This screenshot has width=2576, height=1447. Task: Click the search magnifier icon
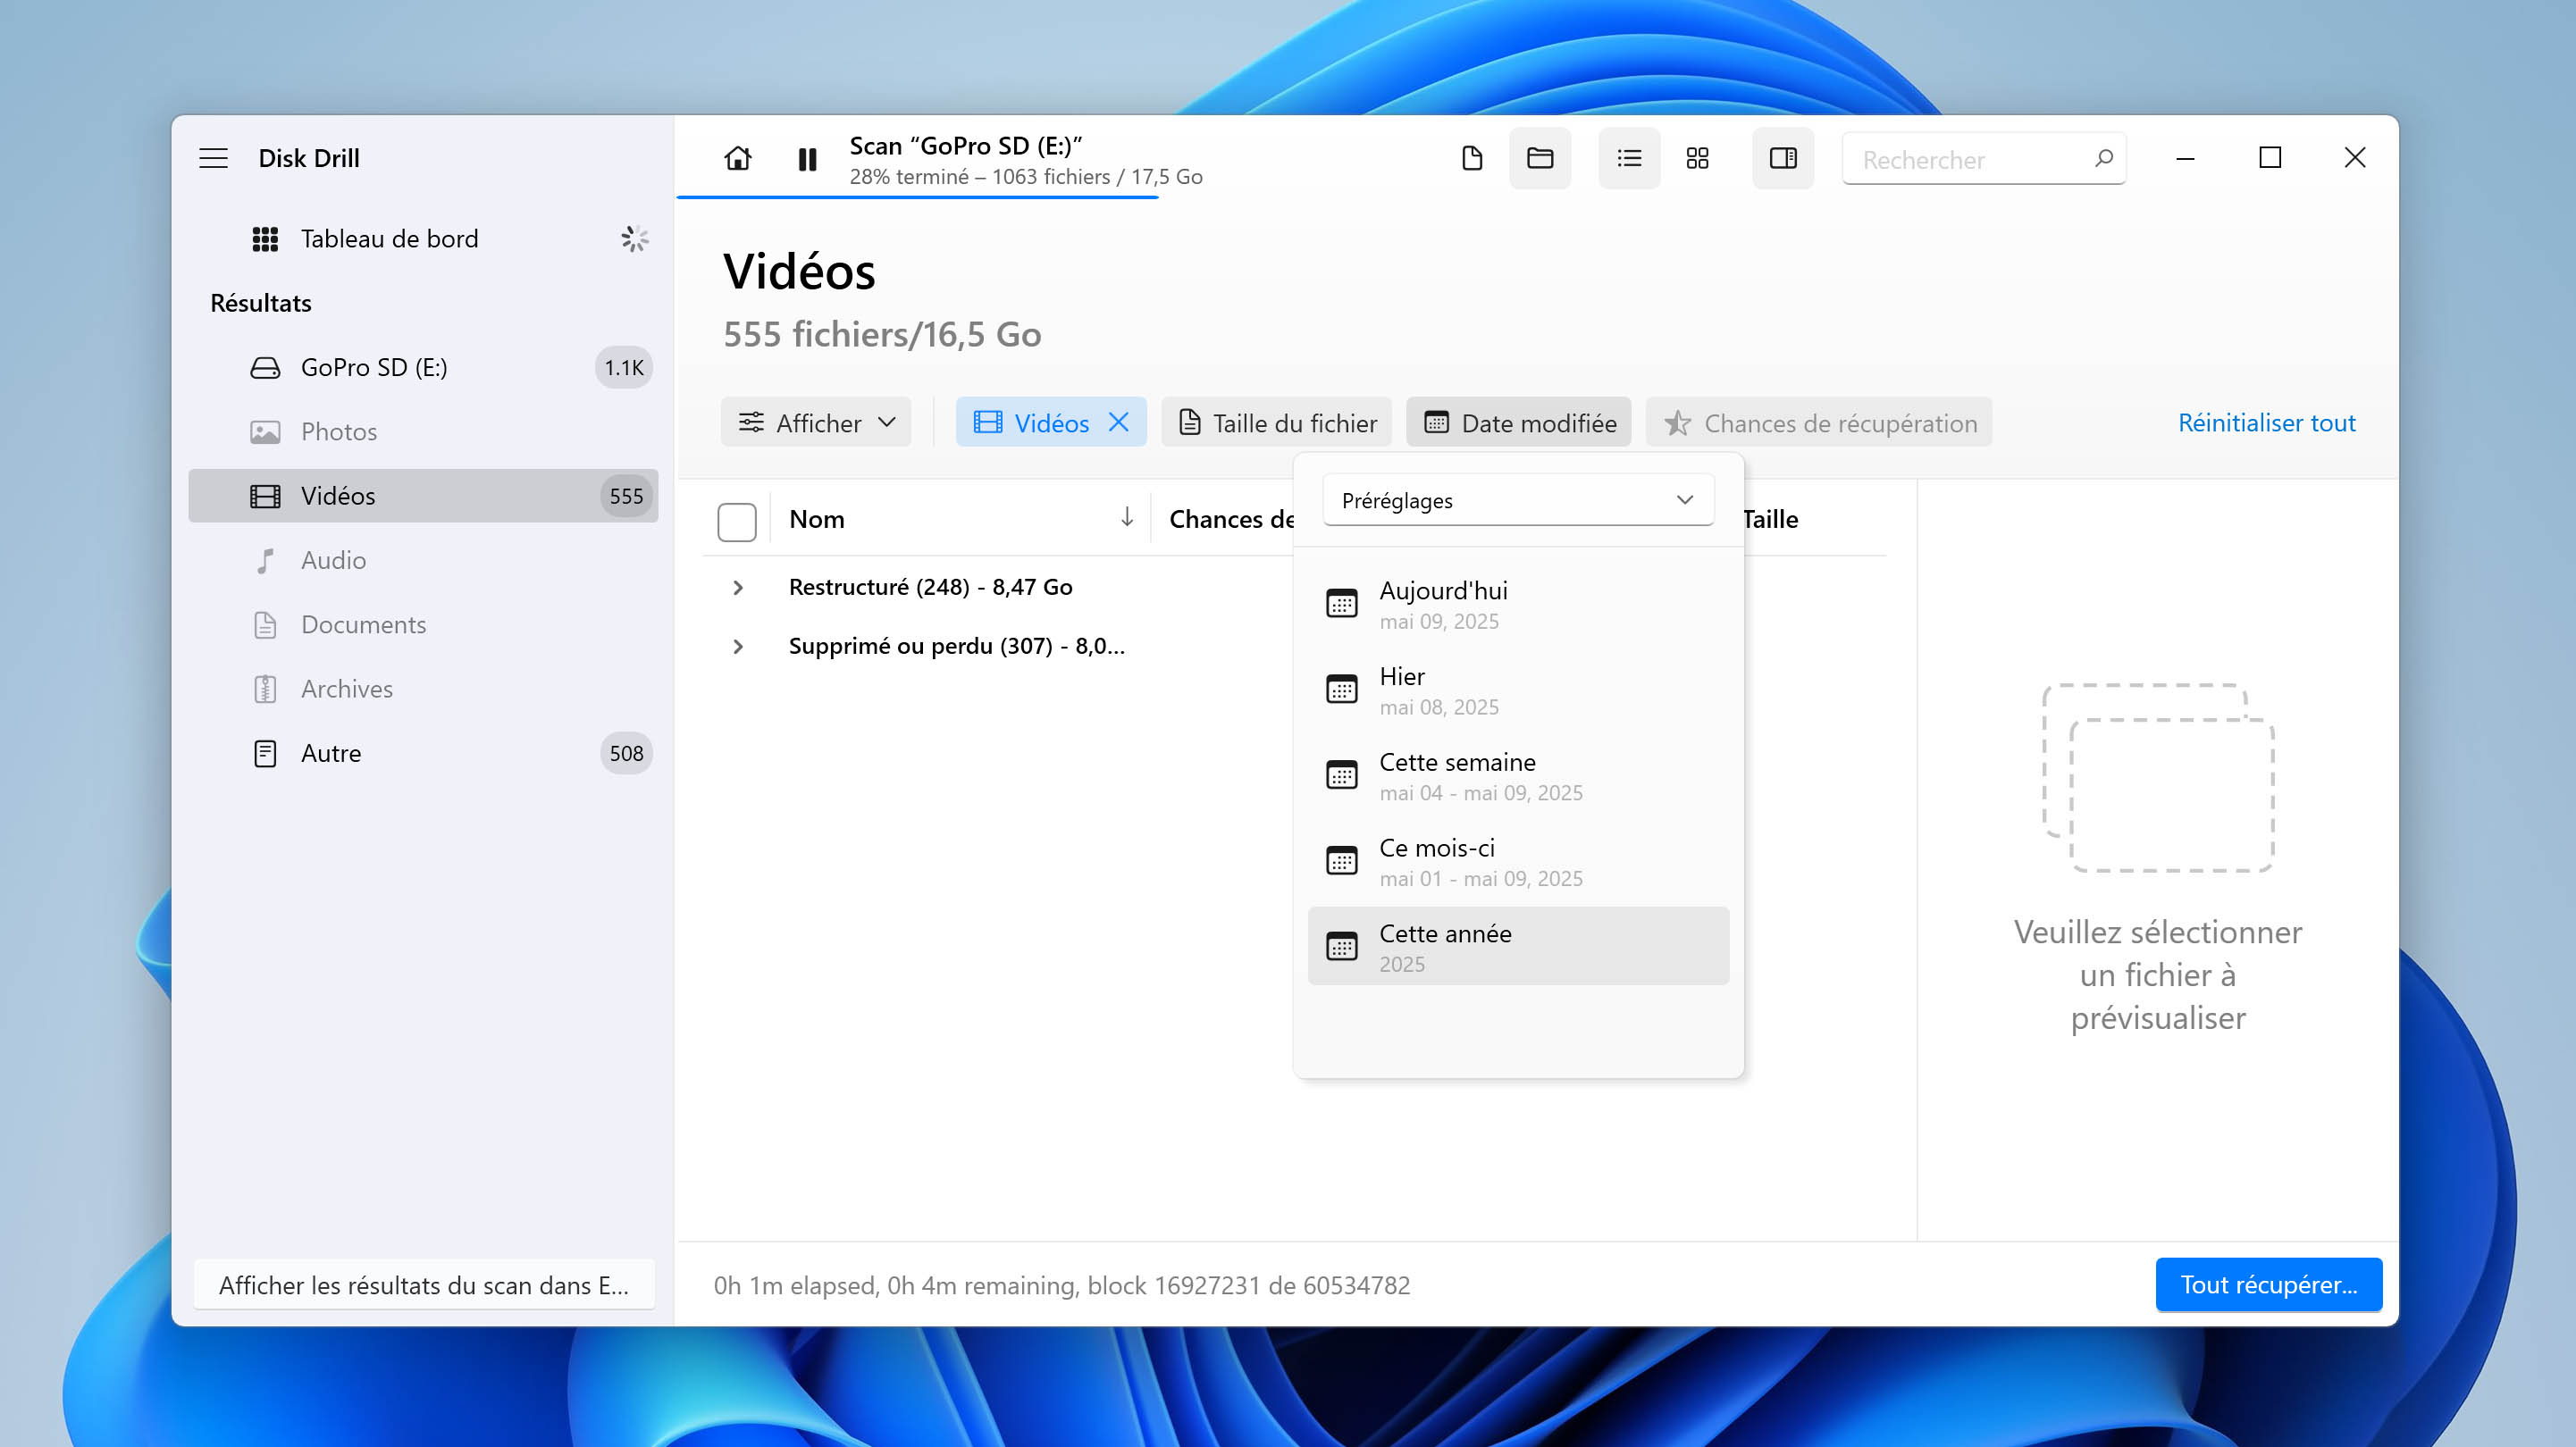[x=2103, y=158]
